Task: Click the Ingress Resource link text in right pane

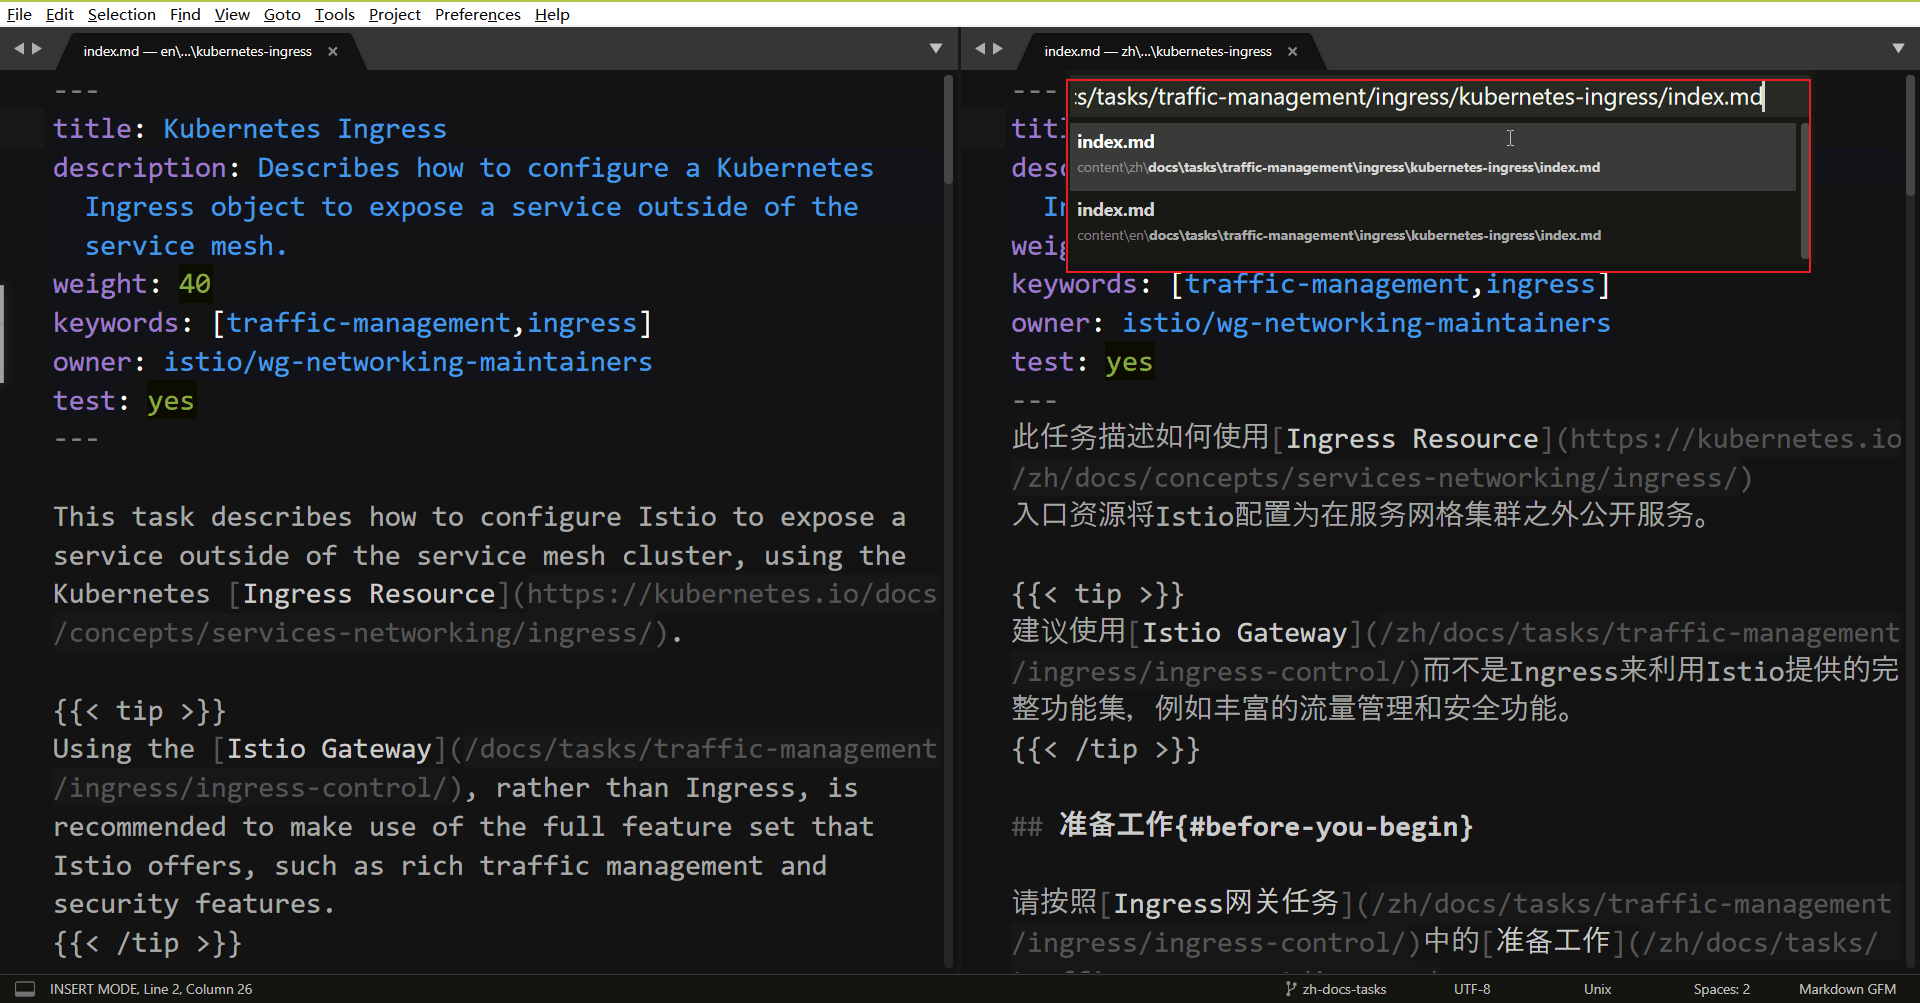Action: point(1412,439)
